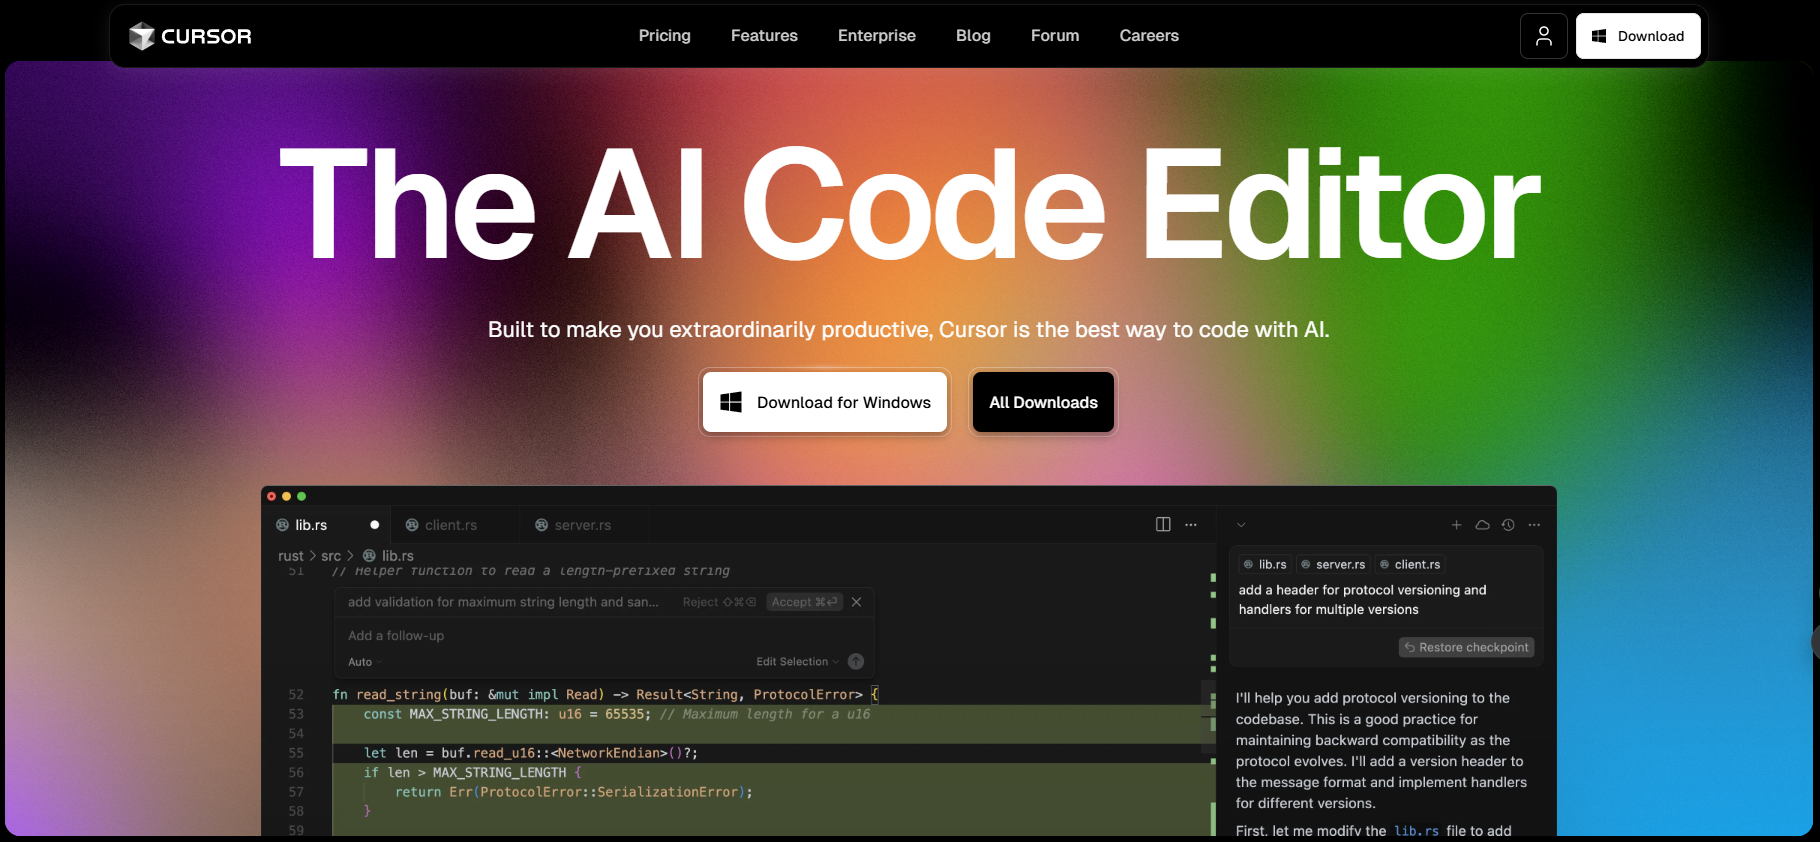The image size is (1820, 842).
Task: Click the red close dot of the editor window
Action: (271, 496)
